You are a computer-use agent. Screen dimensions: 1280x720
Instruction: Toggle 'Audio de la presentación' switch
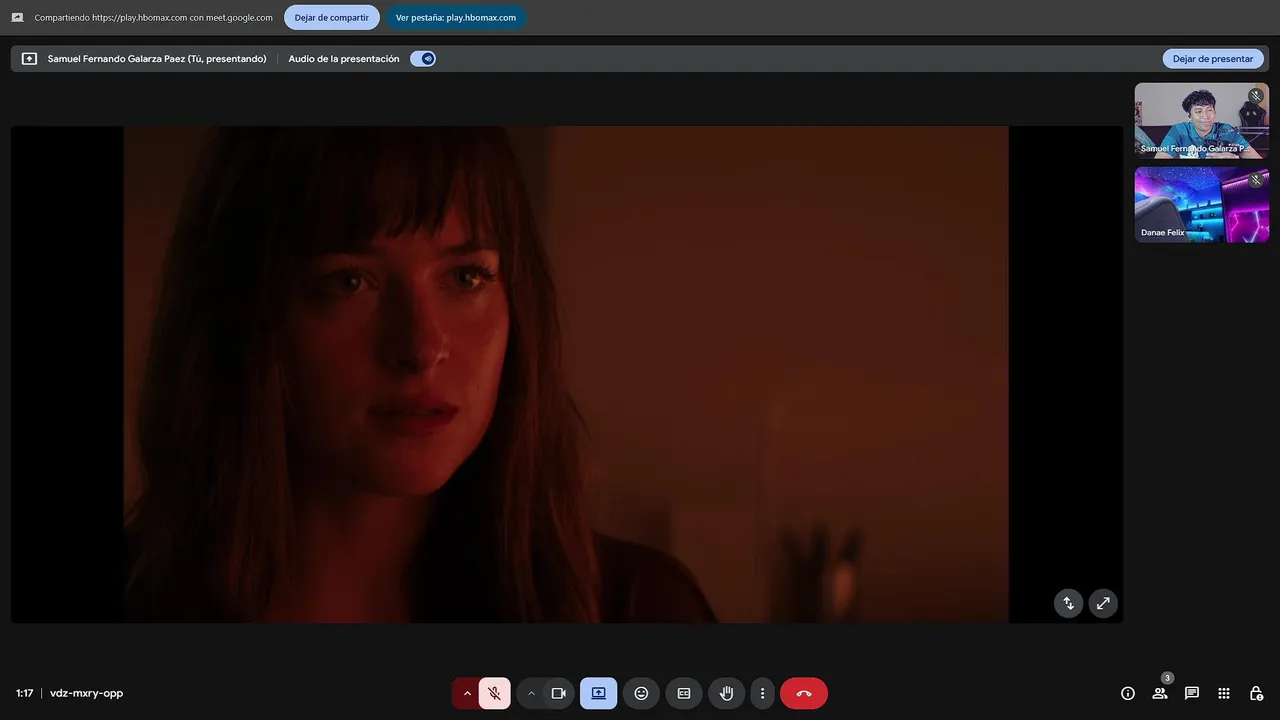[x=423, y=59]
